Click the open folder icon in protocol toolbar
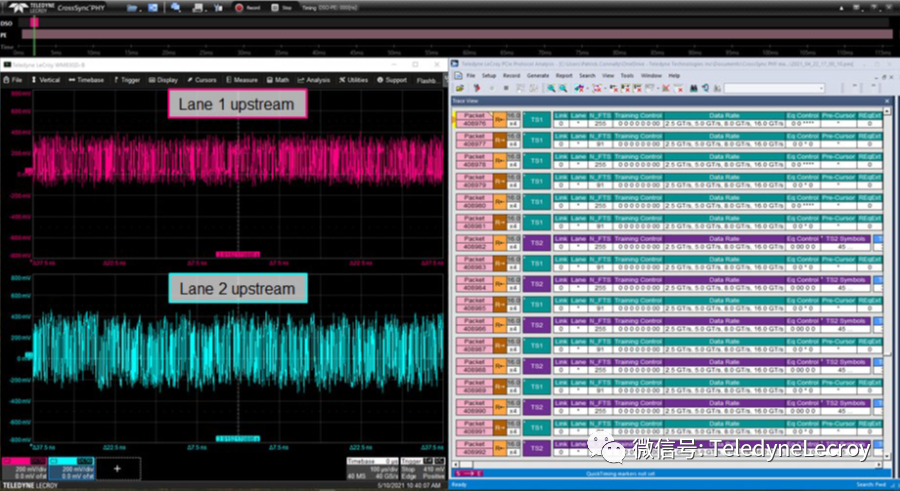 459,88
